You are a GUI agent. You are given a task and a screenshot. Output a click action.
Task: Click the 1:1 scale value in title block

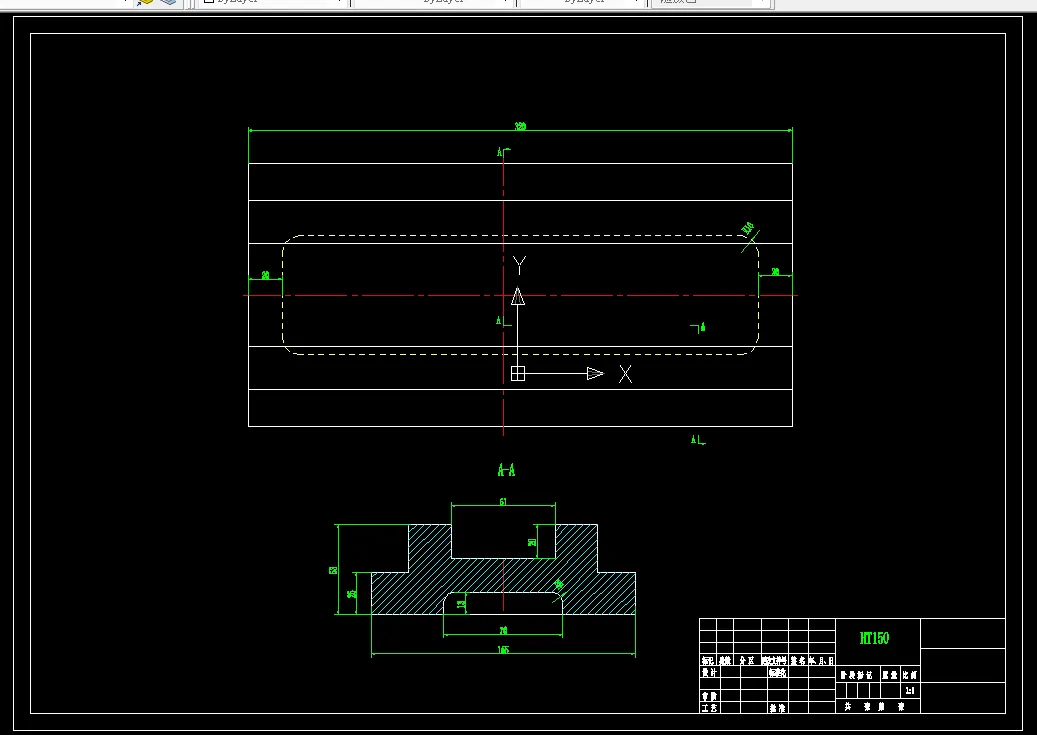(x=910, y=691)
